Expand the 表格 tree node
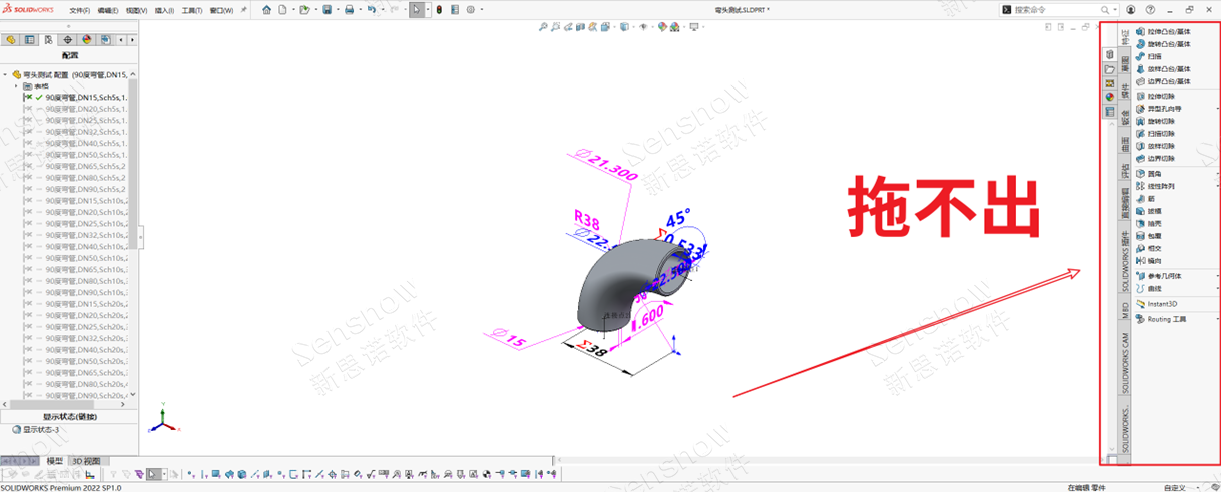 [x=16, y=86]
